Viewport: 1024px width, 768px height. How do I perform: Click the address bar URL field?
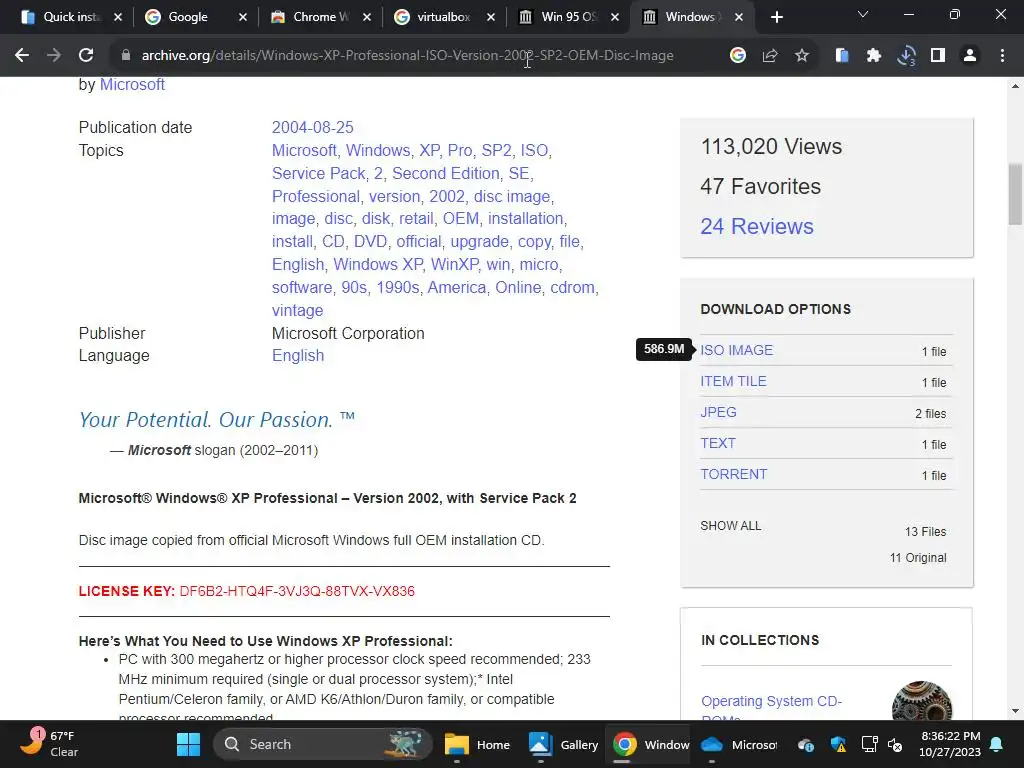point(408,56)
